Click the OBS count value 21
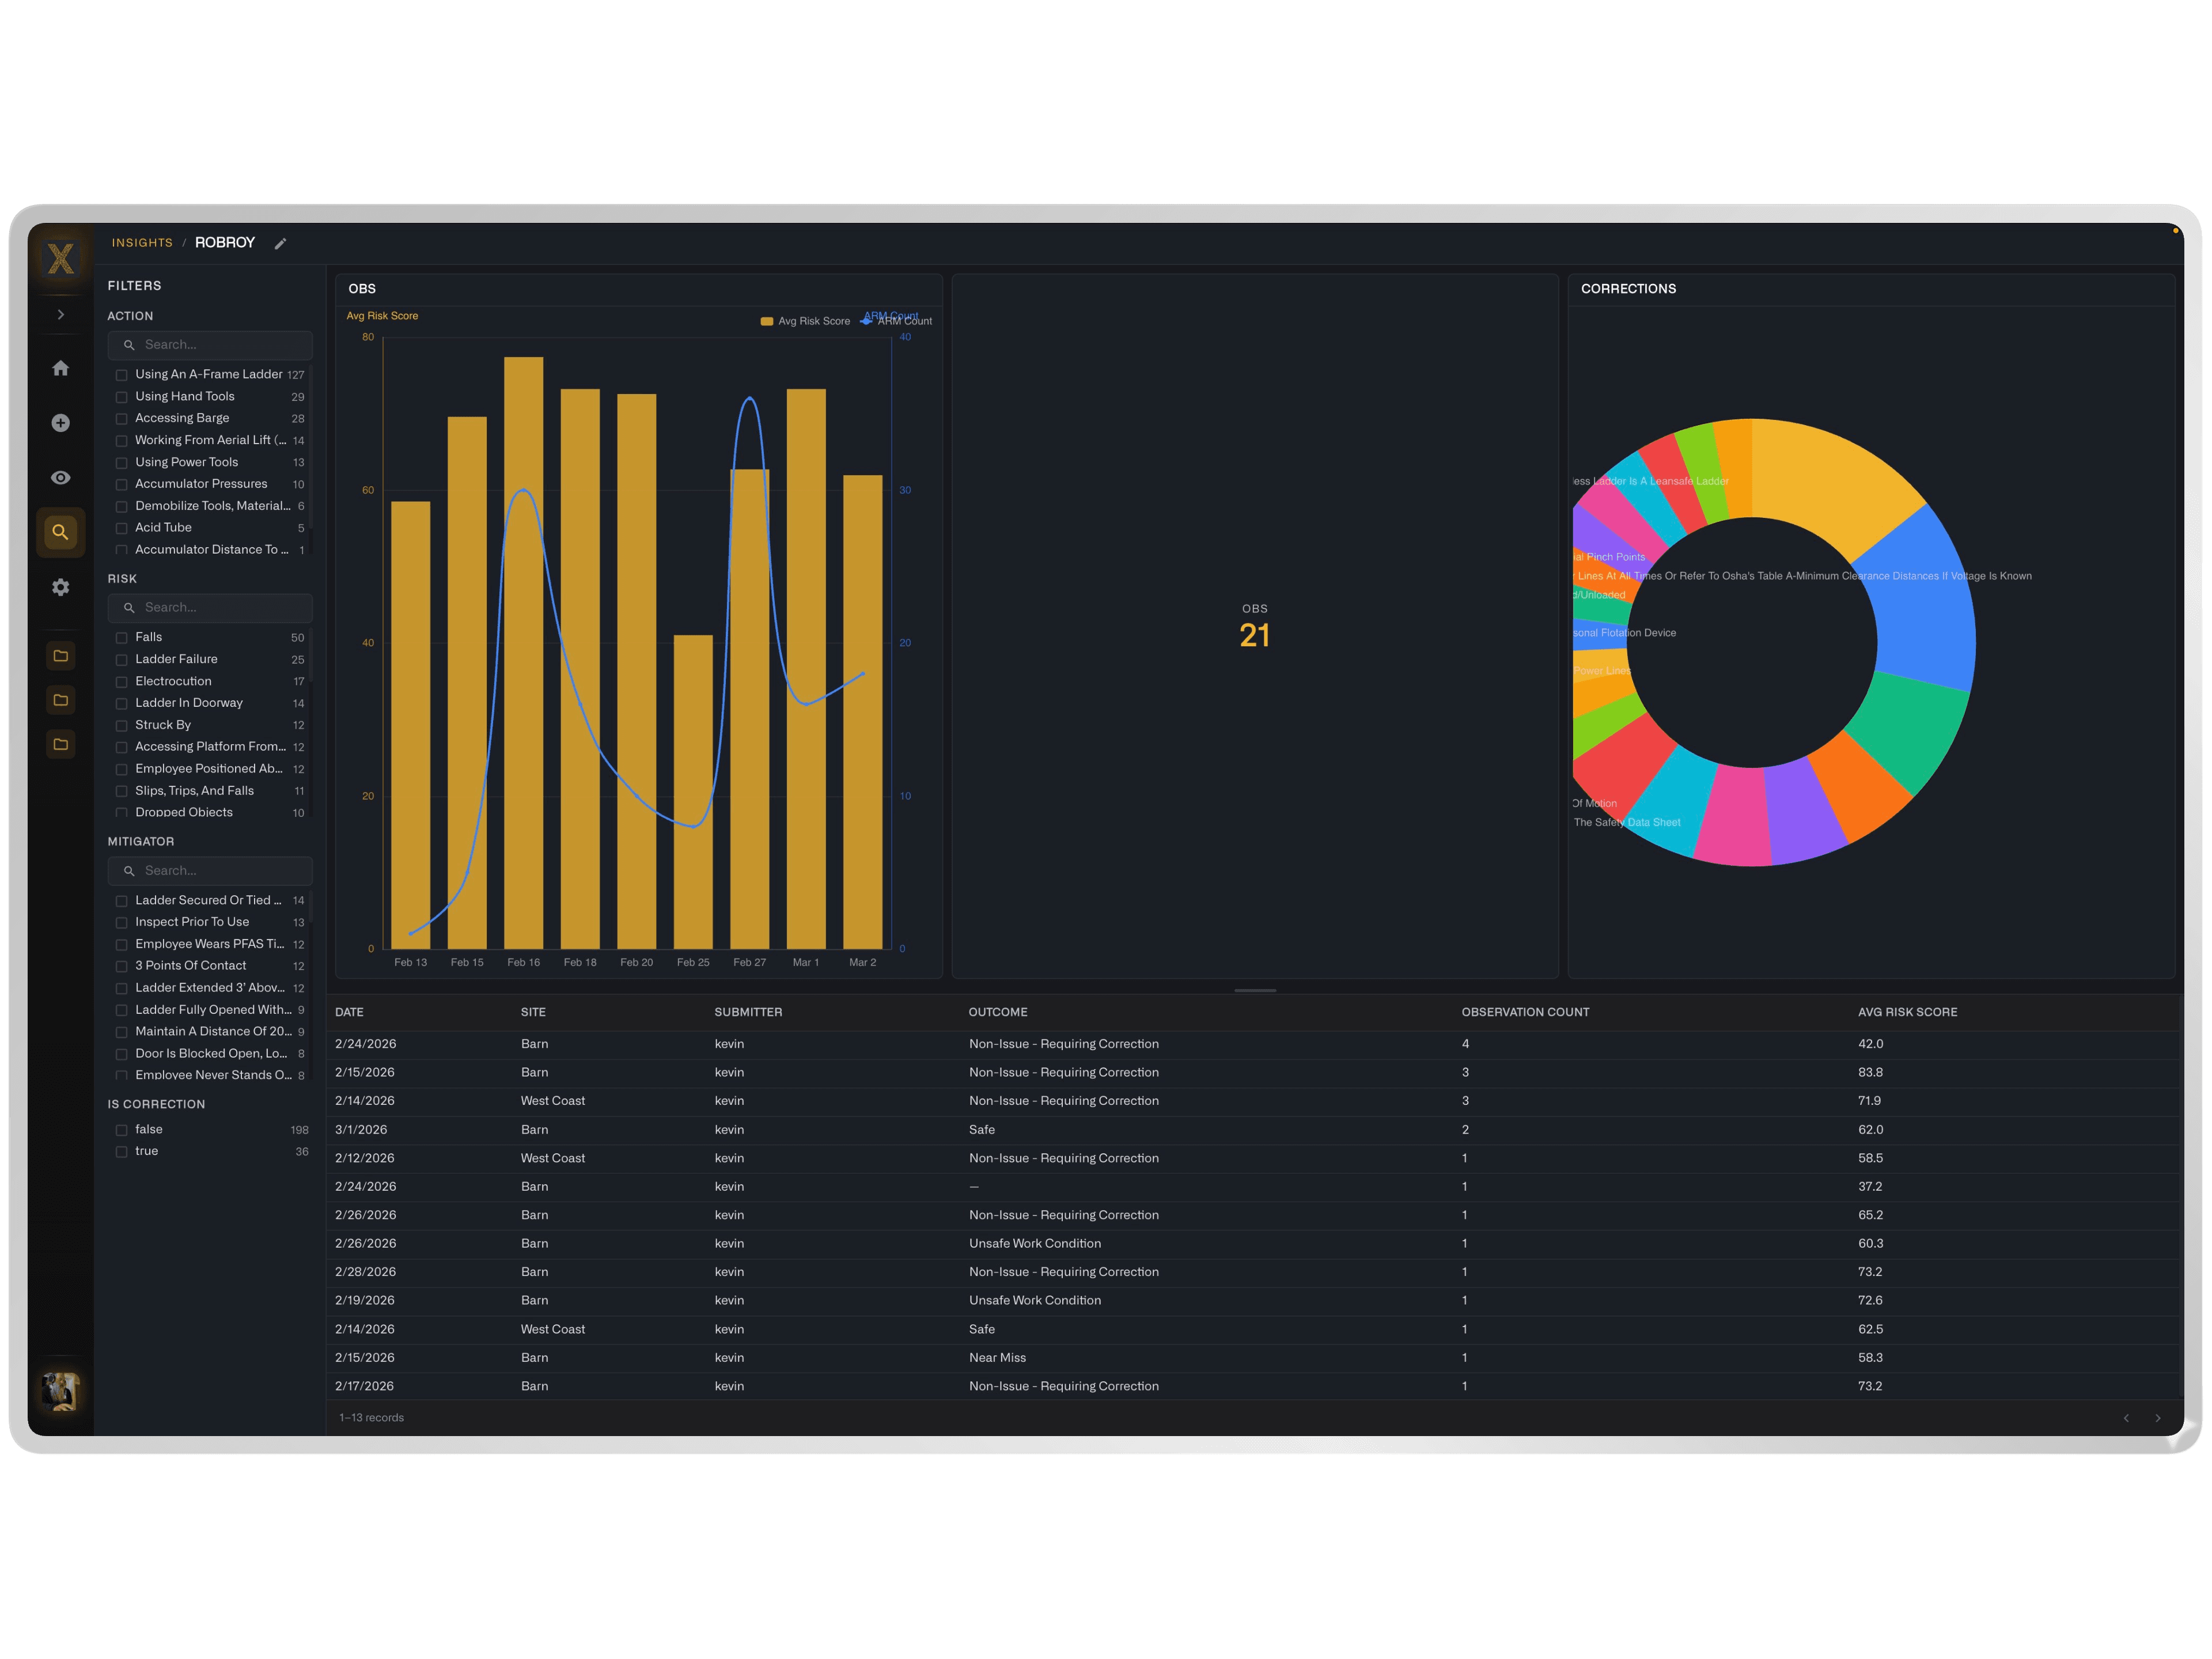 pyautogui.click(x=1254, y=636)
